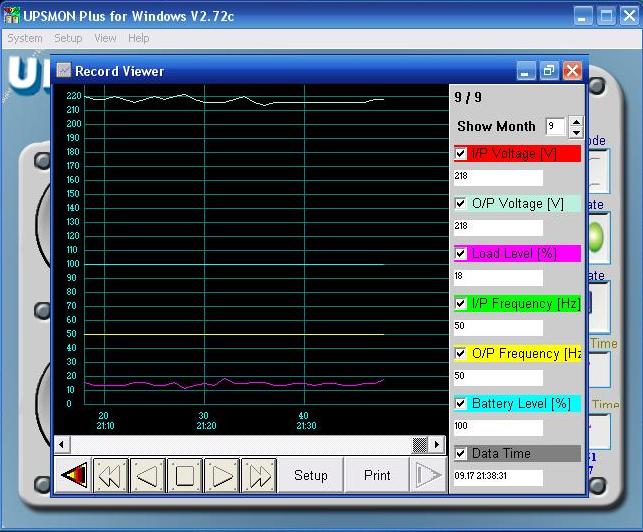
Task: Increase Show Month with the up arrow
Action: (x=575, y=122)
